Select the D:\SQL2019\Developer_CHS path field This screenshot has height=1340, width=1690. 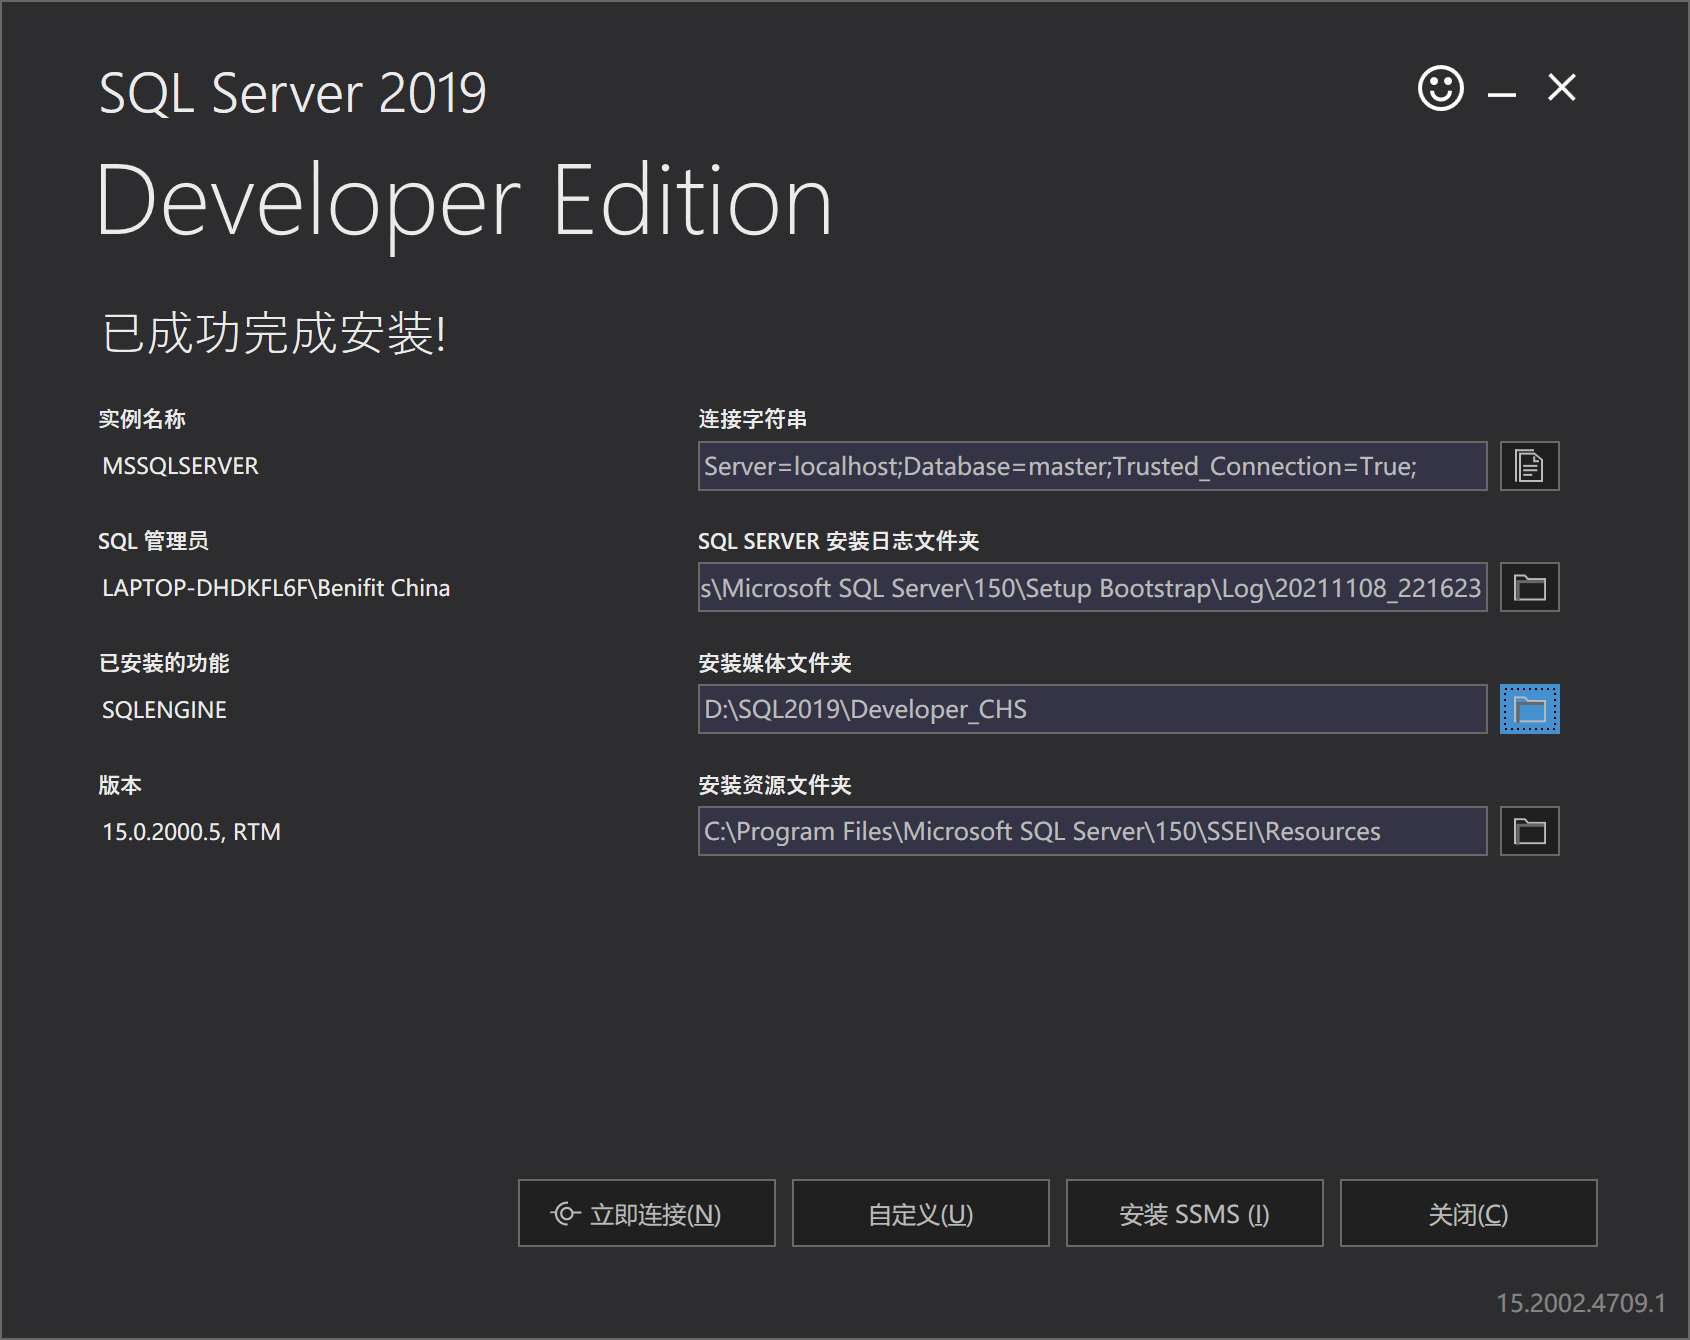(x=1092, y=710)
